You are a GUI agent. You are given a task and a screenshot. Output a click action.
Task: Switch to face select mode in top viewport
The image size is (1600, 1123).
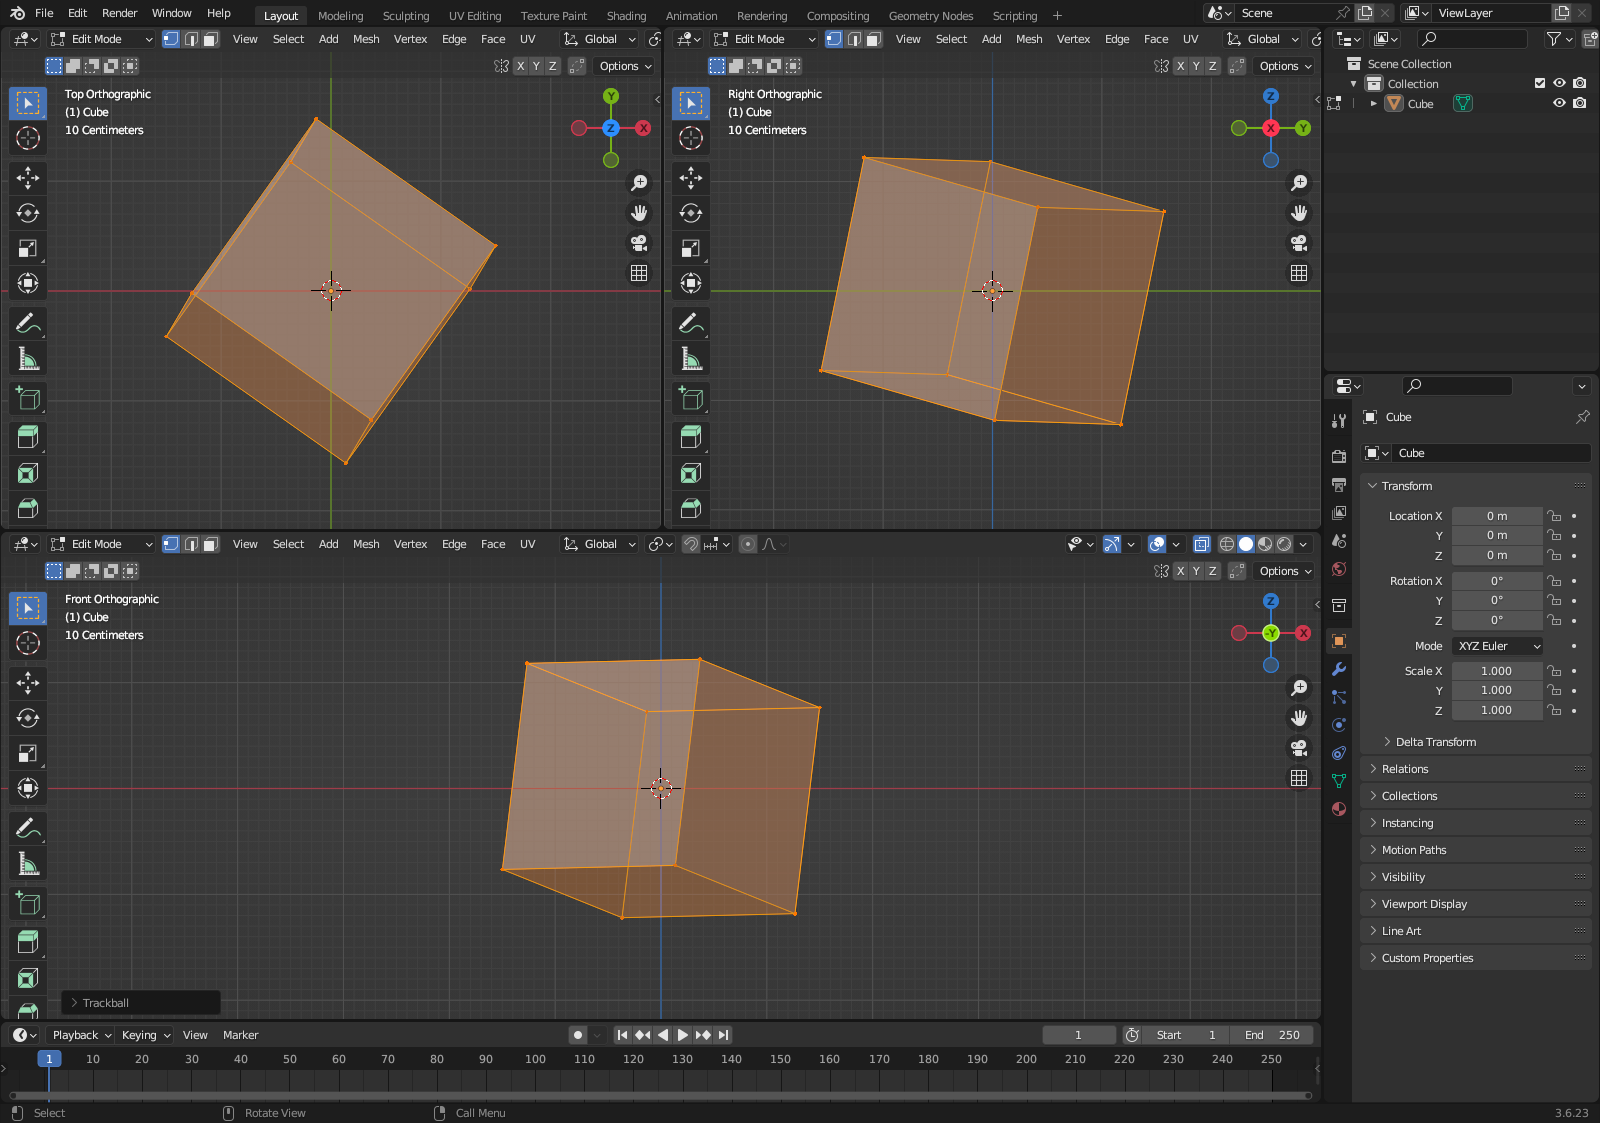[x=210, y=39]
